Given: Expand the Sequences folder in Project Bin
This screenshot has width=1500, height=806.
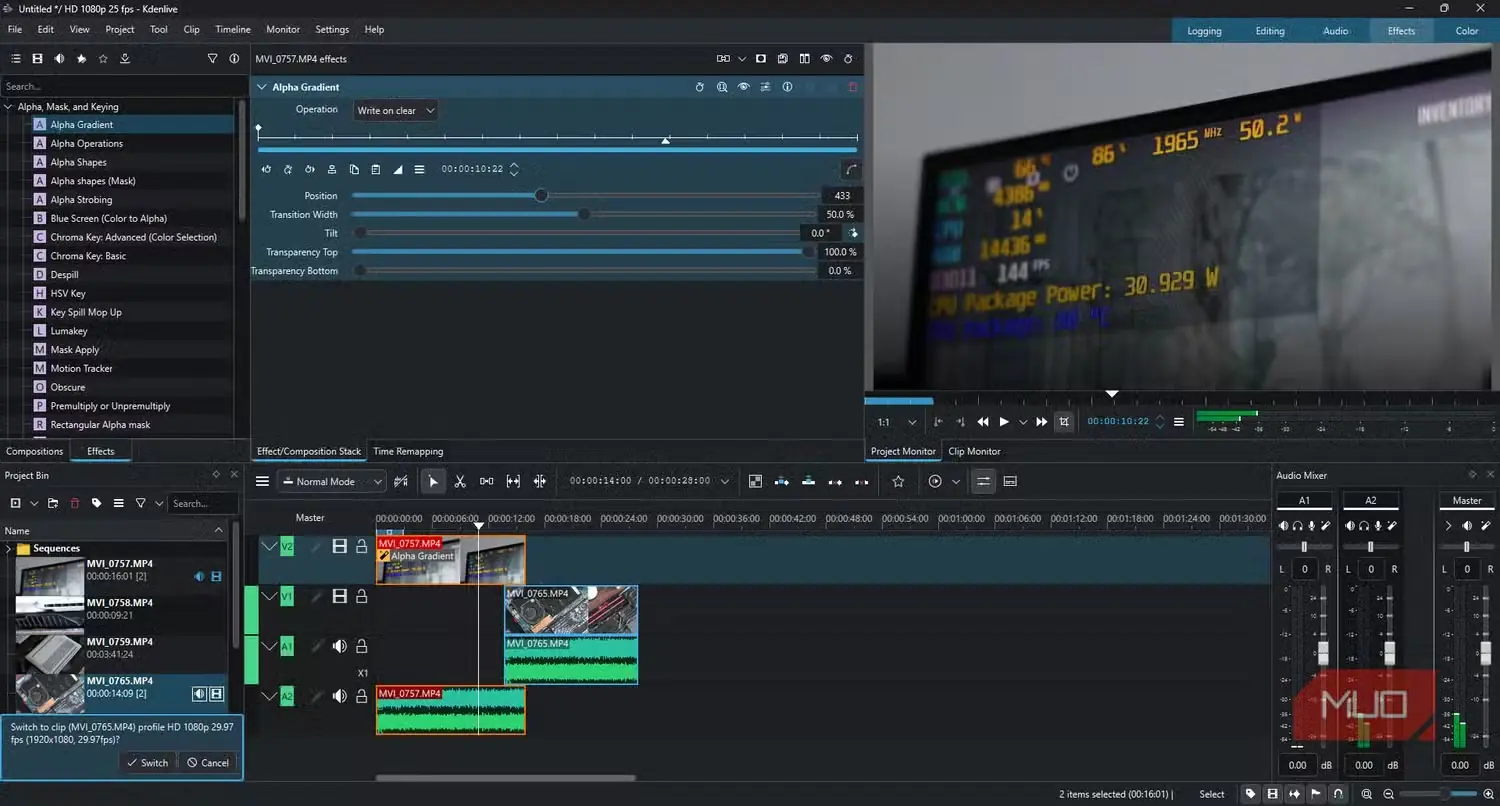Looking at the screenshot, I should pos(9,548).
